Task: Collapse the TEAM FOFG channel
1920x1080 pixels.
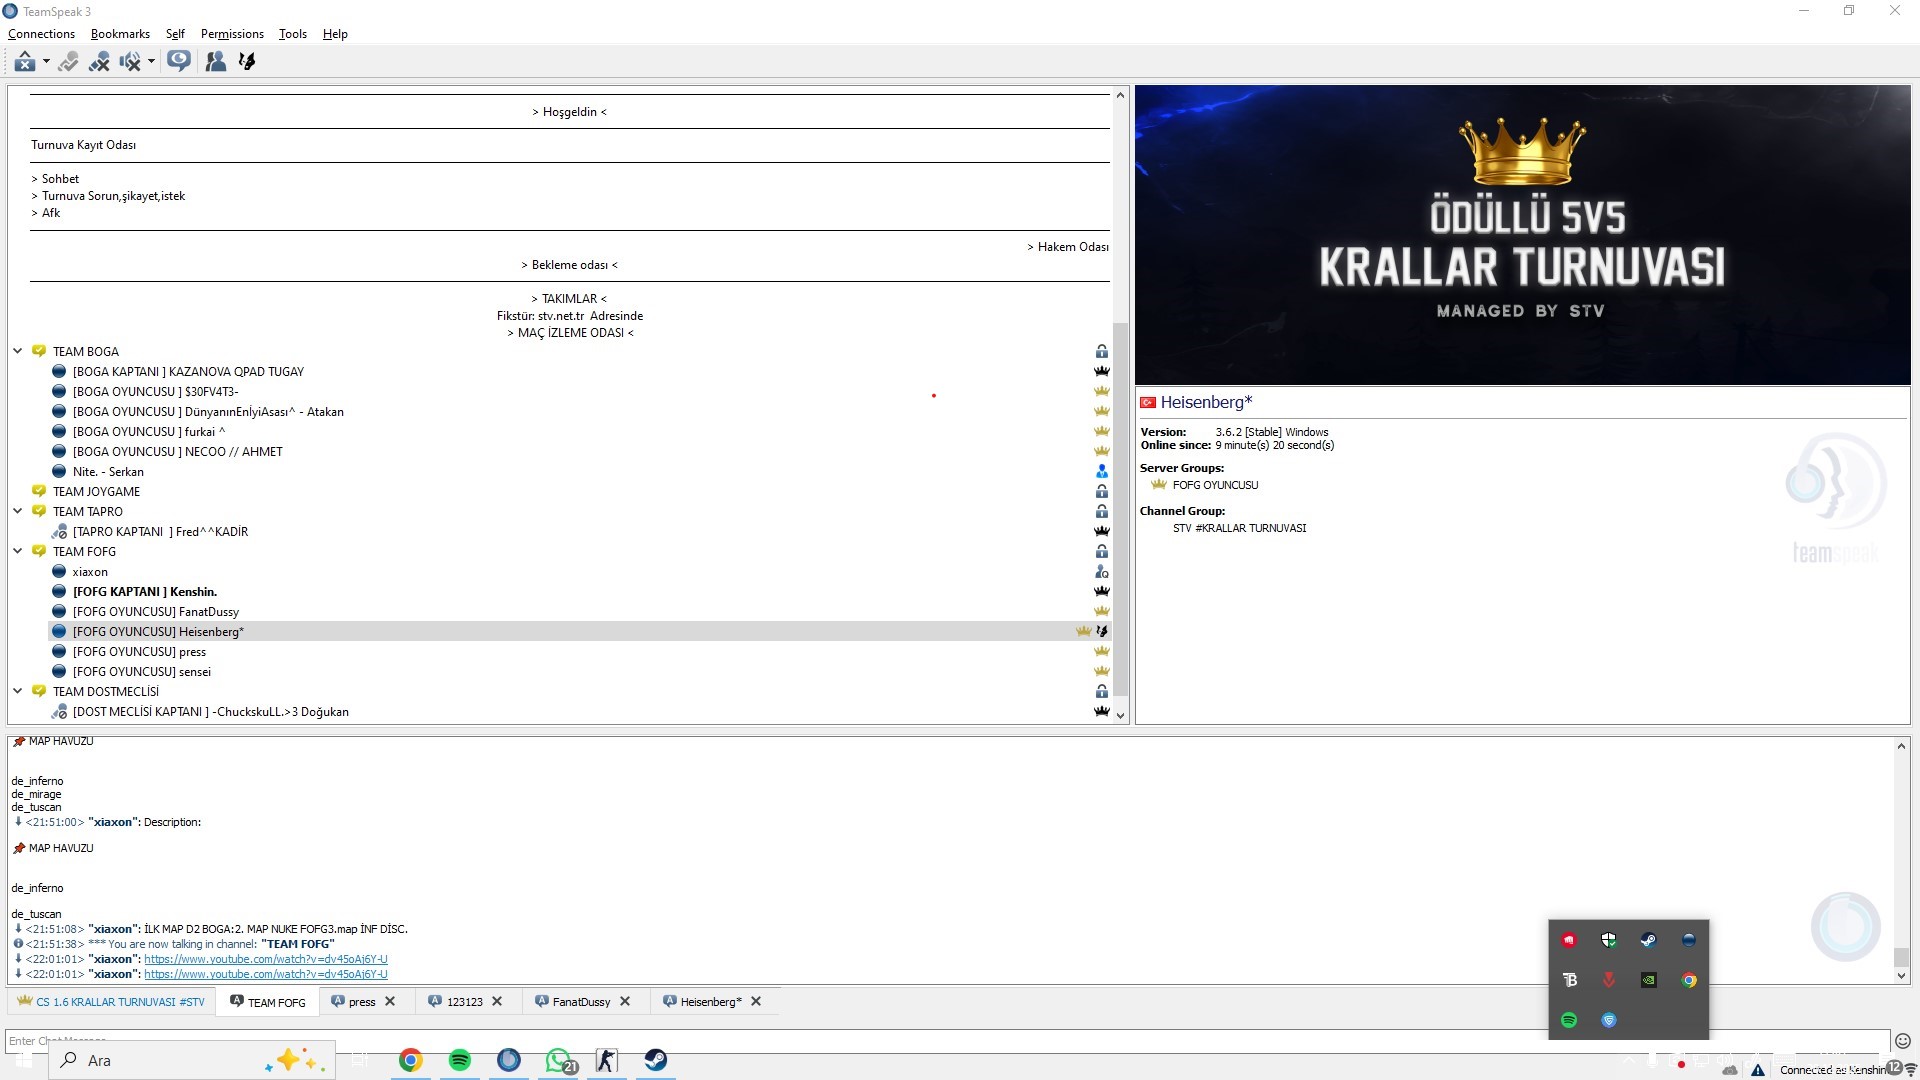Action: pyautogui.click(x=18, y=551)
